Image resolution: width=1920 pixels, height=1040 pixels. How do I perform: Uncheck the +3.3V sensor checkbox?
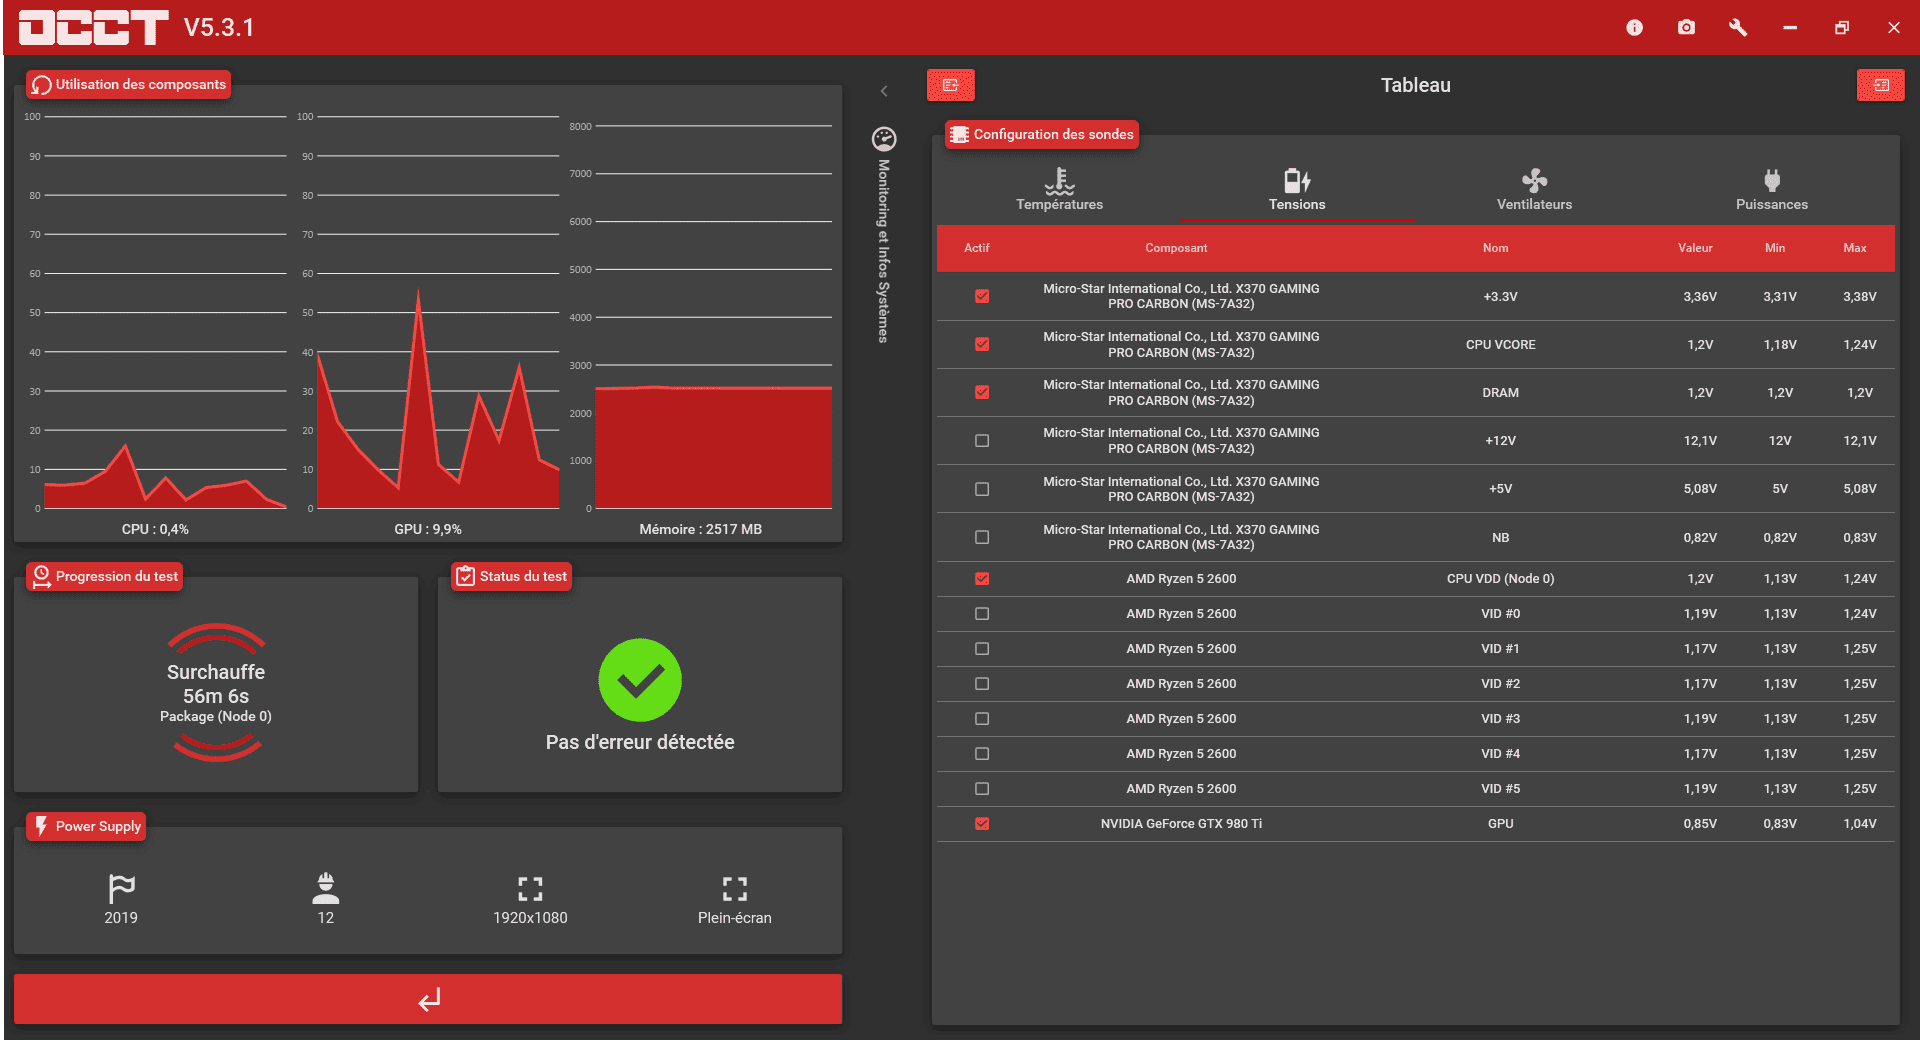point(982,296)
